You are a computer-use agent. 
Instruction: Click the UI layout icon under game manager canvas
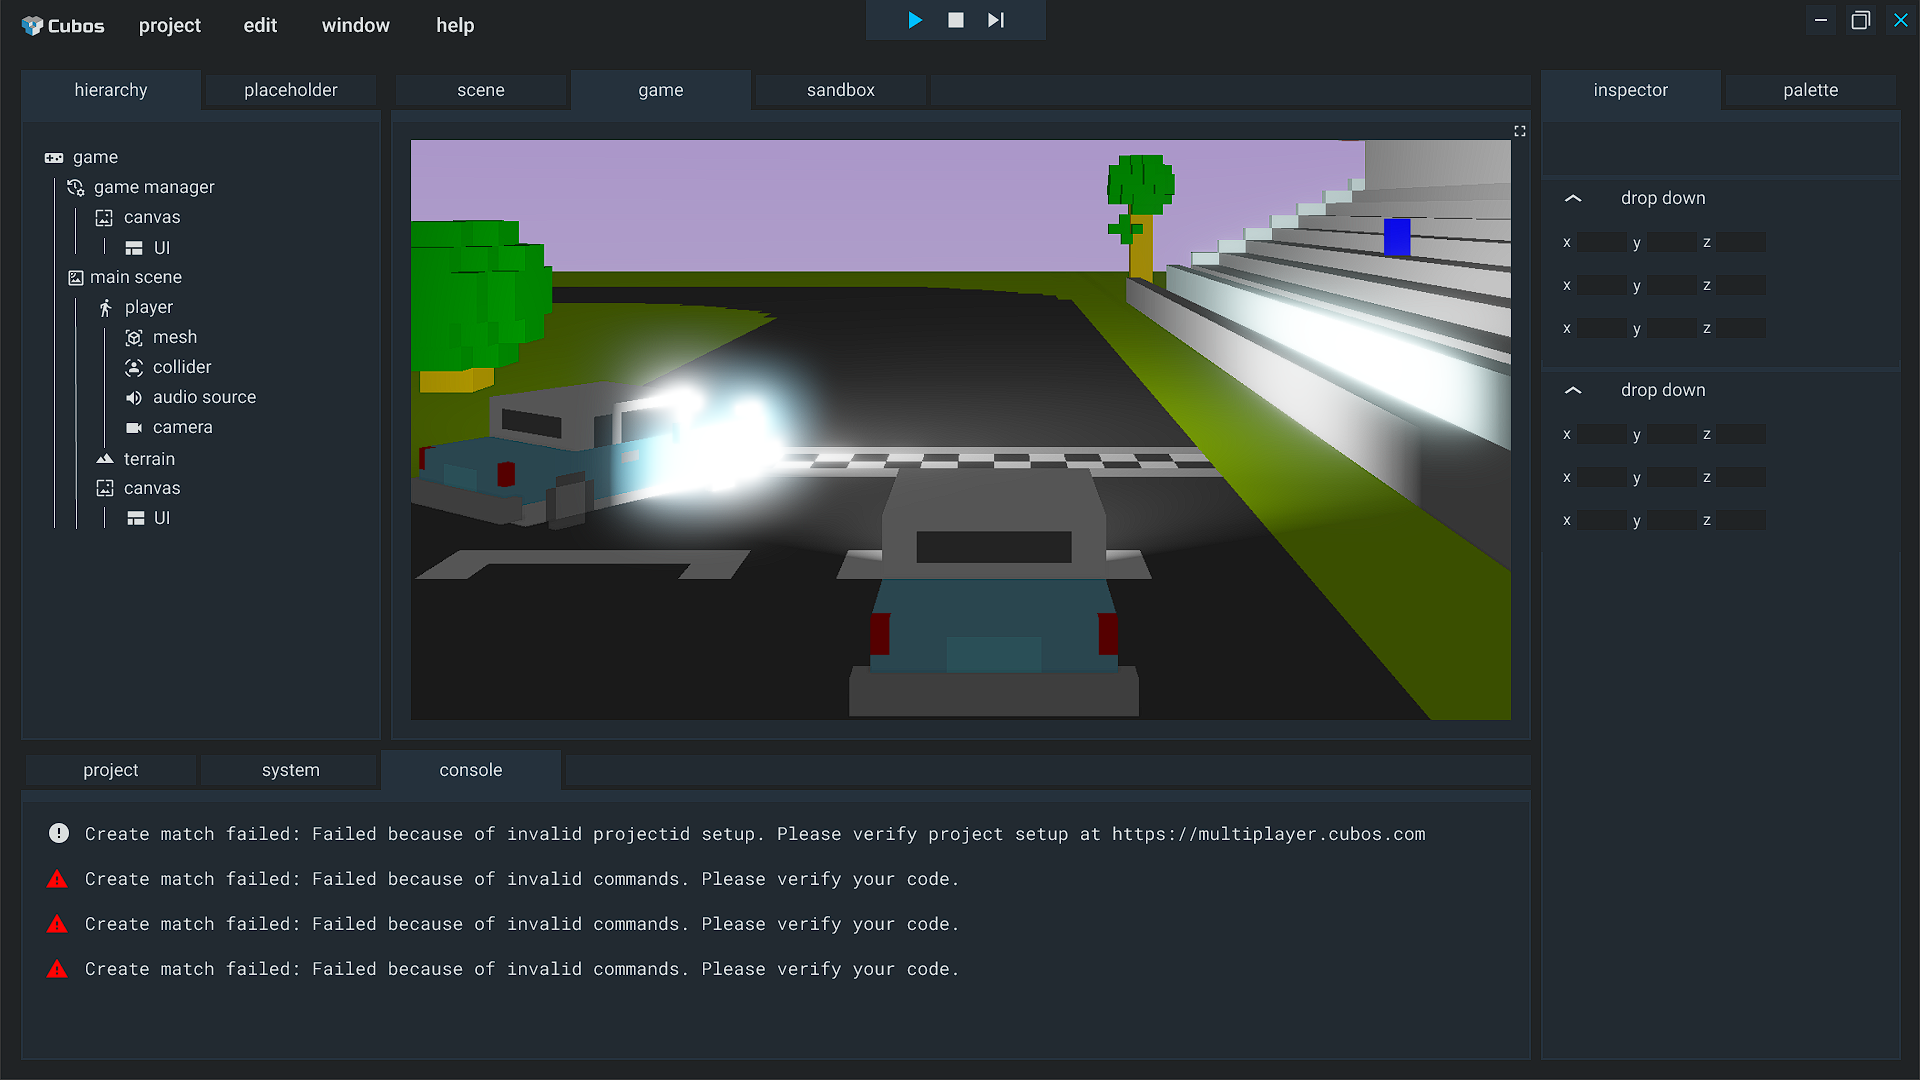click(134, 248)
